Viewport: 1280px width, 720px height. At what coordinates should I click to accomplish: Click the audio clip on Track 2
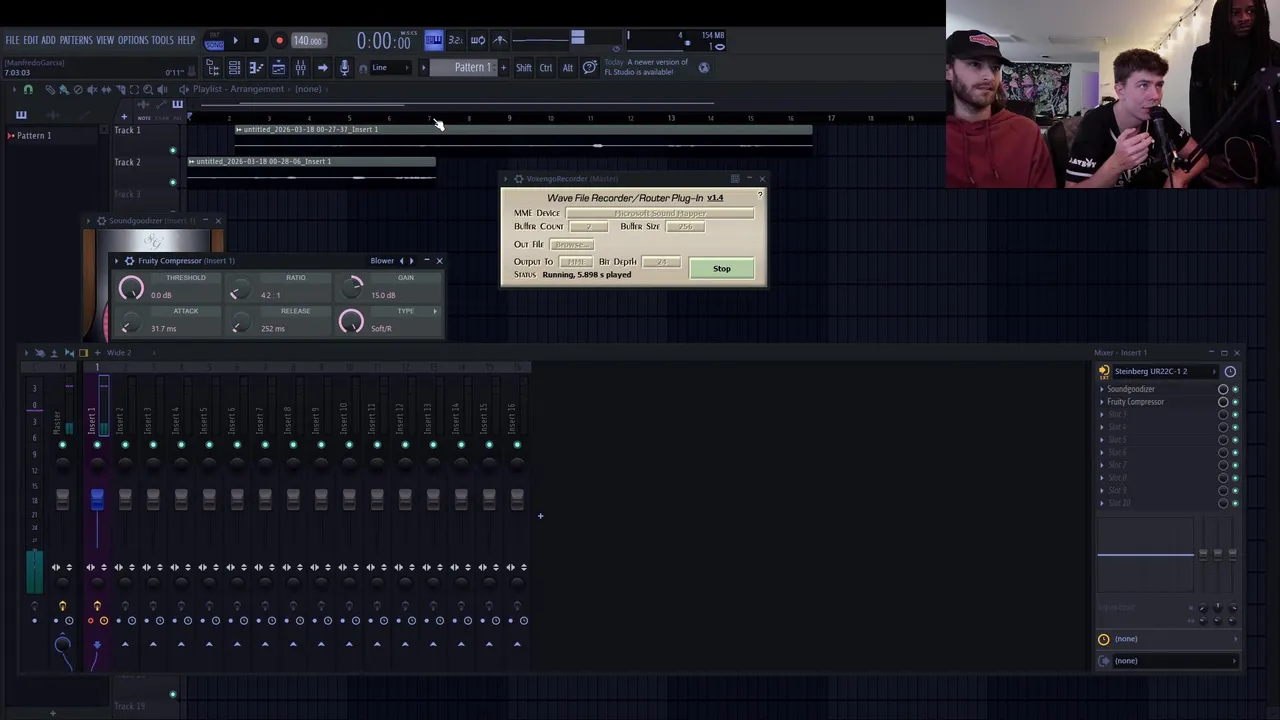tap(311, 170)
